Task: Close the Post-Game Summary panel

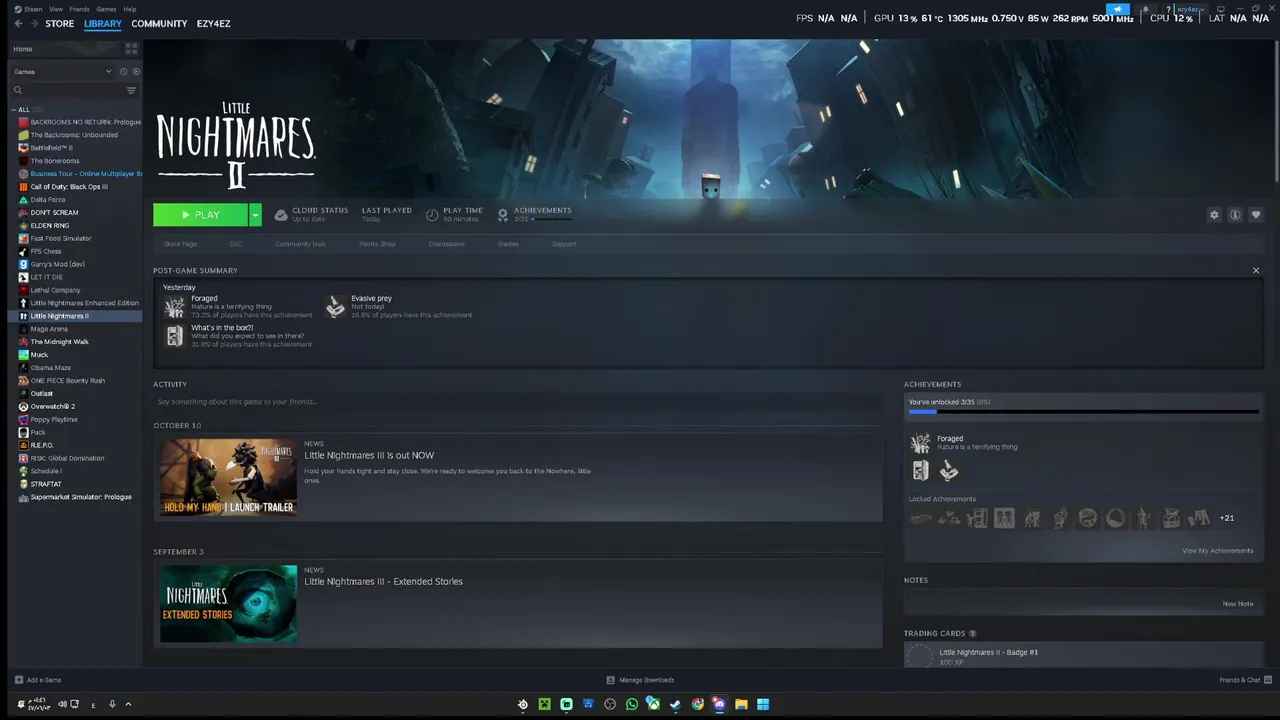Action: click(x=1256, y=270)
